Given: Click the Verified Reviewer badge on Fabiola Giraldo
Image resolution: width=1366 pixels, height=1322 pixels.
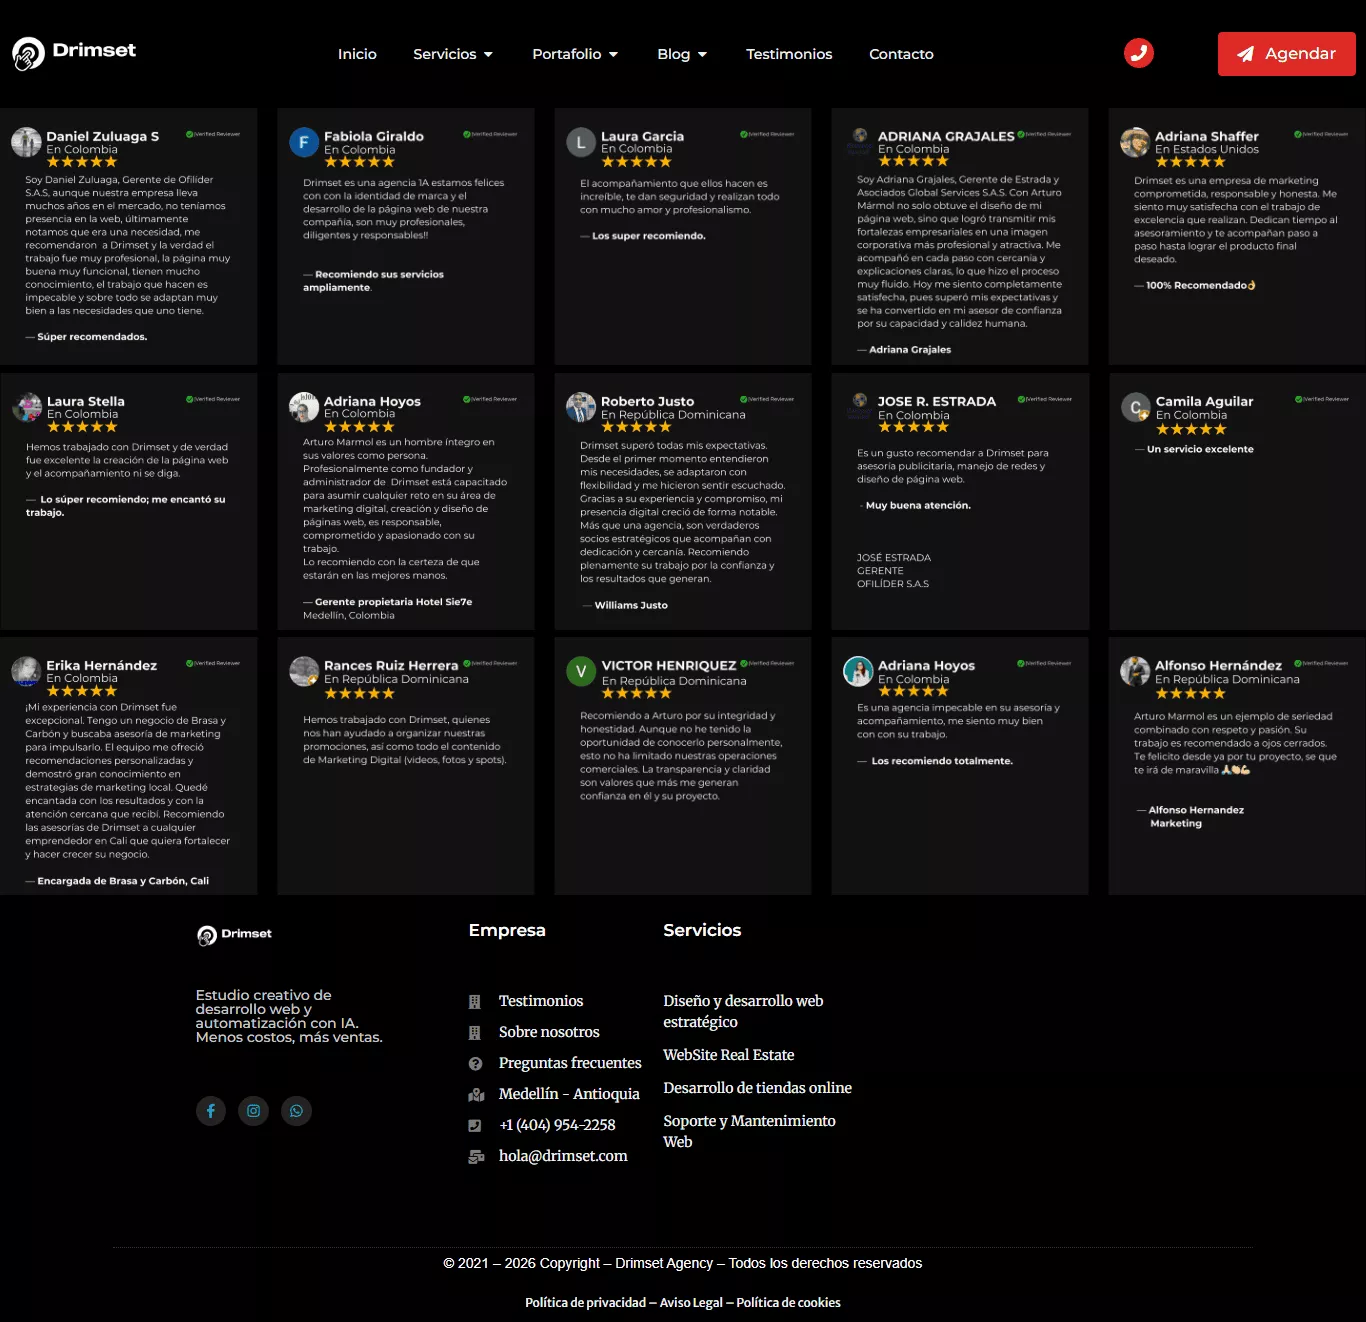Looking at the screenshot, I should [490, 134].
